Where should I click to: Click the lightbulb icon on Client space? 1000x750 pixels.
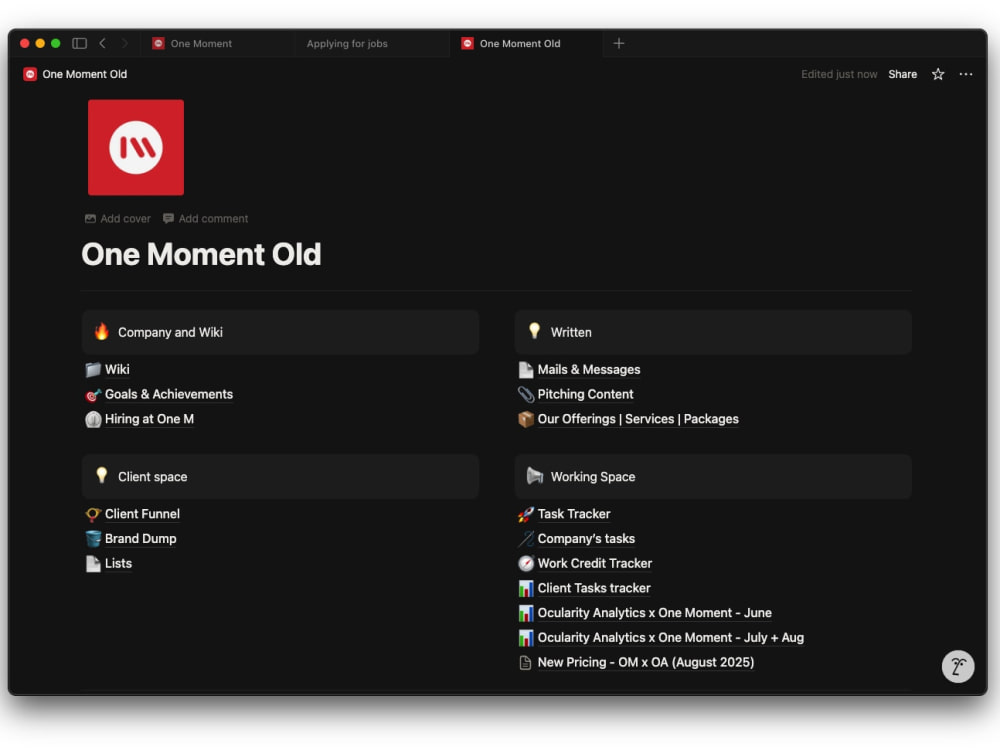pyautogui.click(x=101, y=476)
